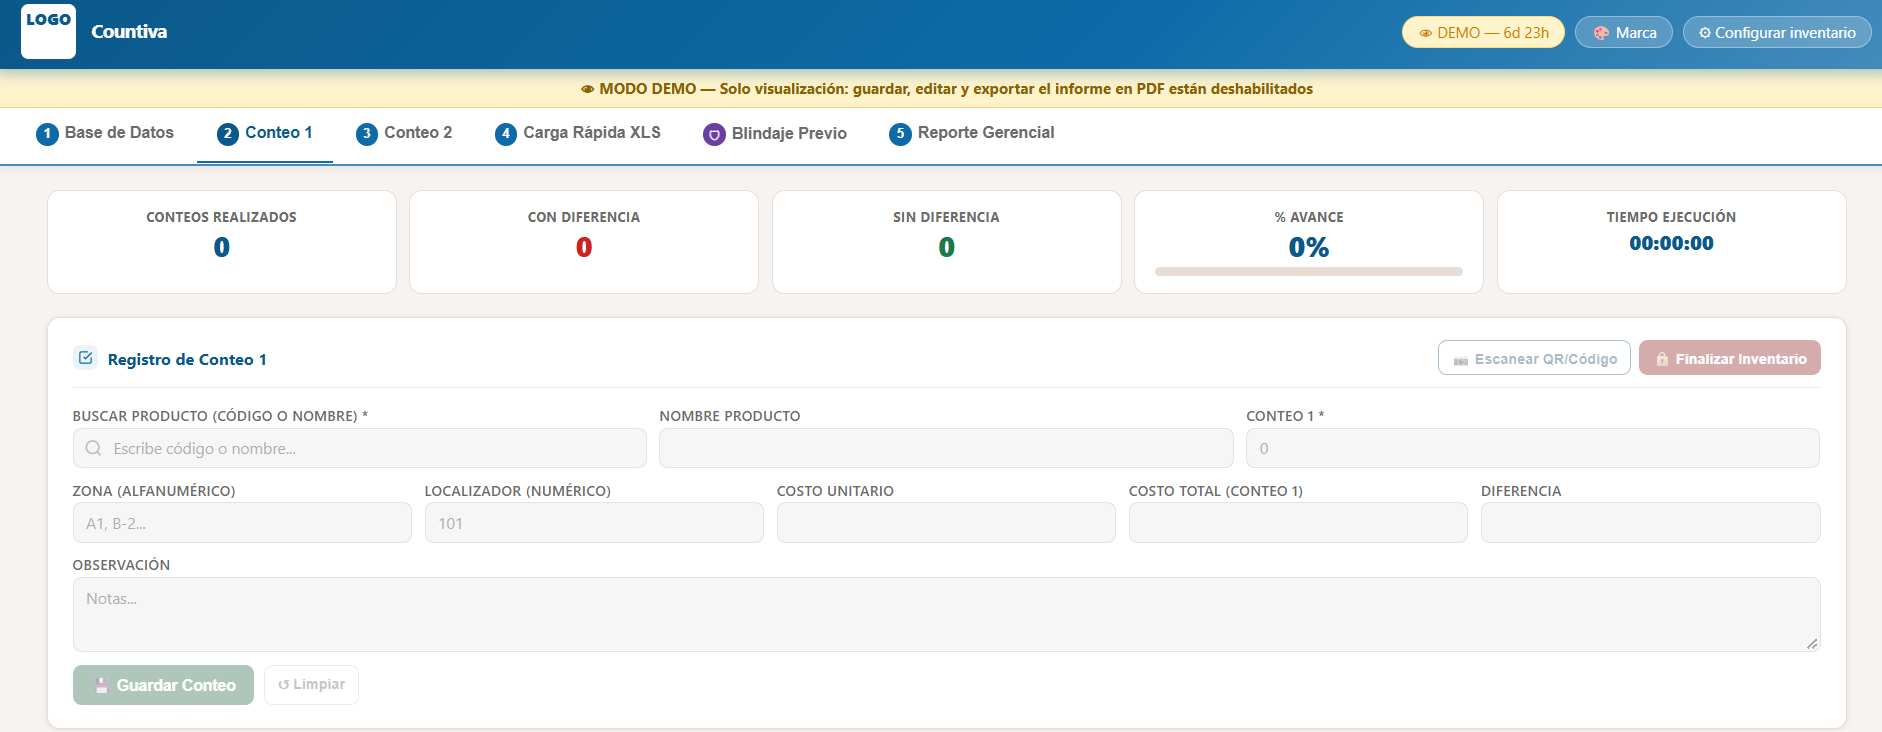This screenshot has height=732, width=1882.
Task: Click the Nombre Producto field
Action: (x=946, y=448)
